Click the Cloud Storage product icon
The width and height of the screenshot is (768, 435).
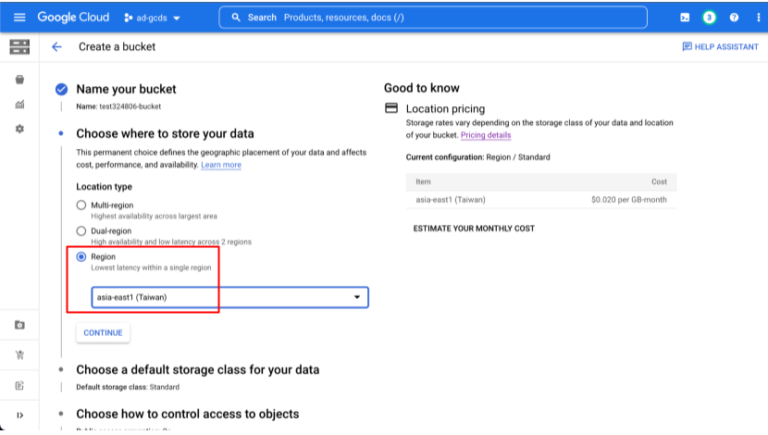20,47
